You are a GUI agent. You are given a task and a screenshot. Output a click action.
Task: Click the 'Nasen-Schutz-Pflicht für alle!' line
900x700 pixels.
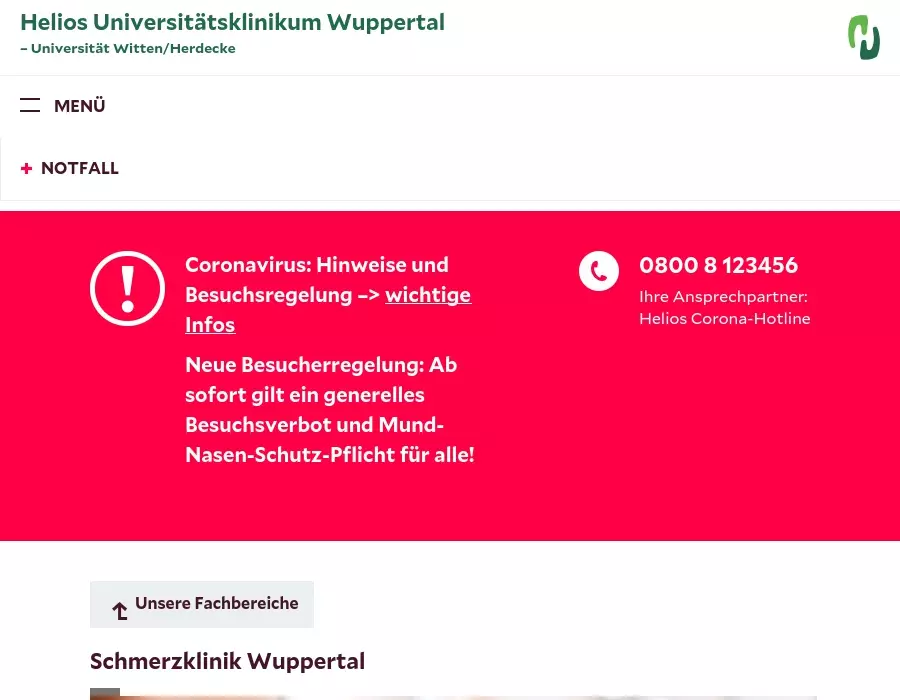(330, 454)
